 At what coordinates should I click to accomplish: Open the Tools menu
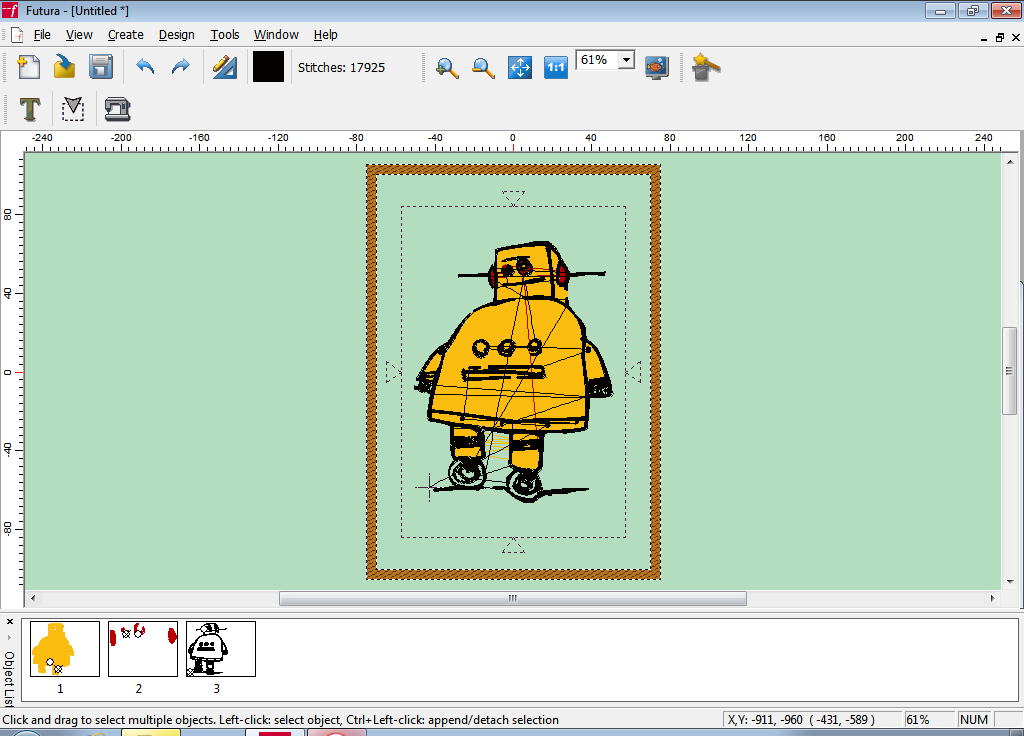pos(225,35)
